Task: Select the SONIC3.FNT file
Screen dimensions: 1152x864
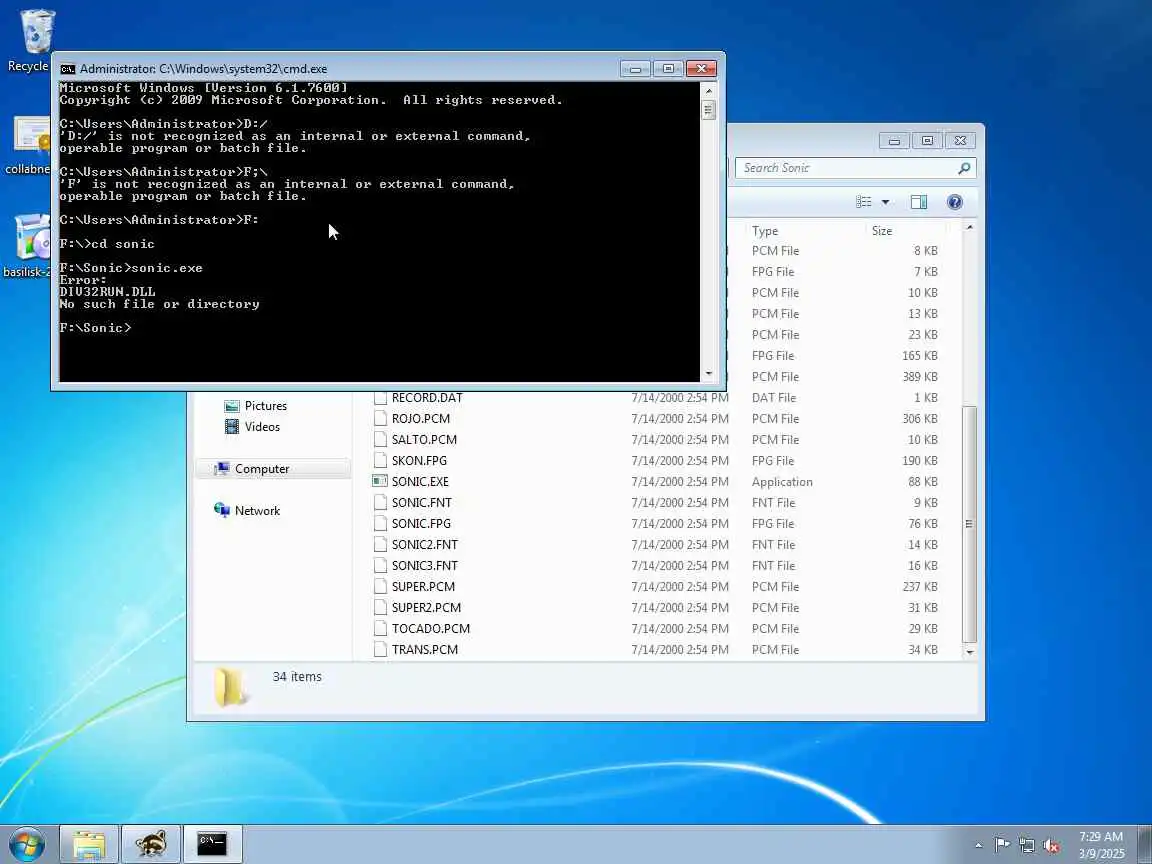Action: [425, 566]
